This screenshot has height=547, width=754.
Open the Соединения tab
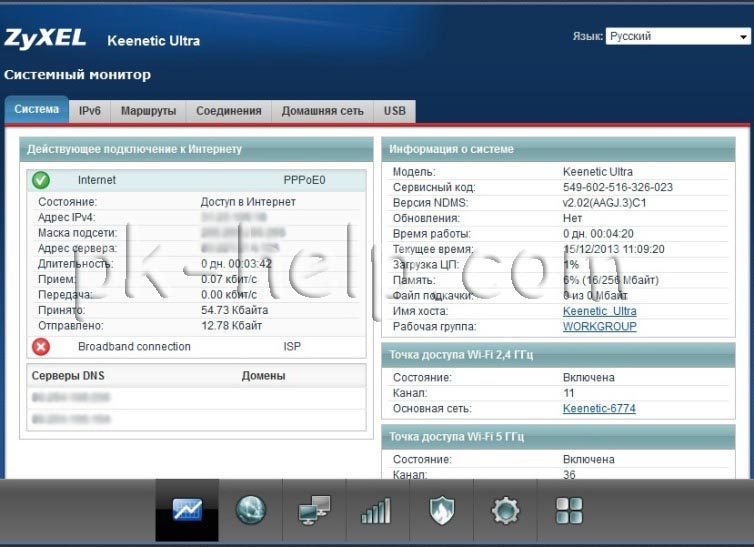(x=229, y=111)
